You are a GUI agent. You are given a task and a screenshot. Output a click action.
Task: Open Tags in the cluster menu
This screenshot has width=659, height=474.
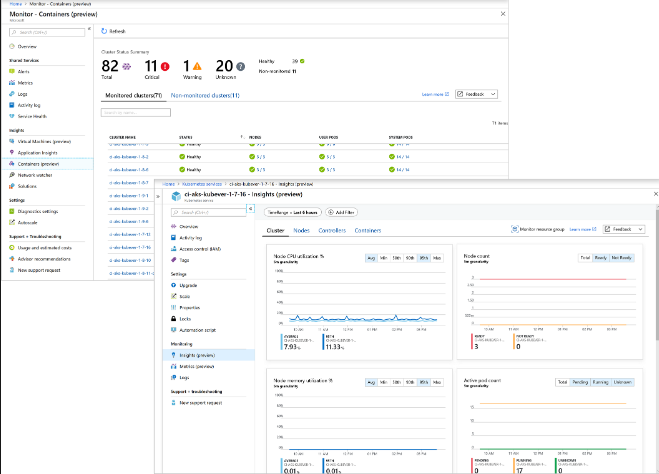[184, 260]
